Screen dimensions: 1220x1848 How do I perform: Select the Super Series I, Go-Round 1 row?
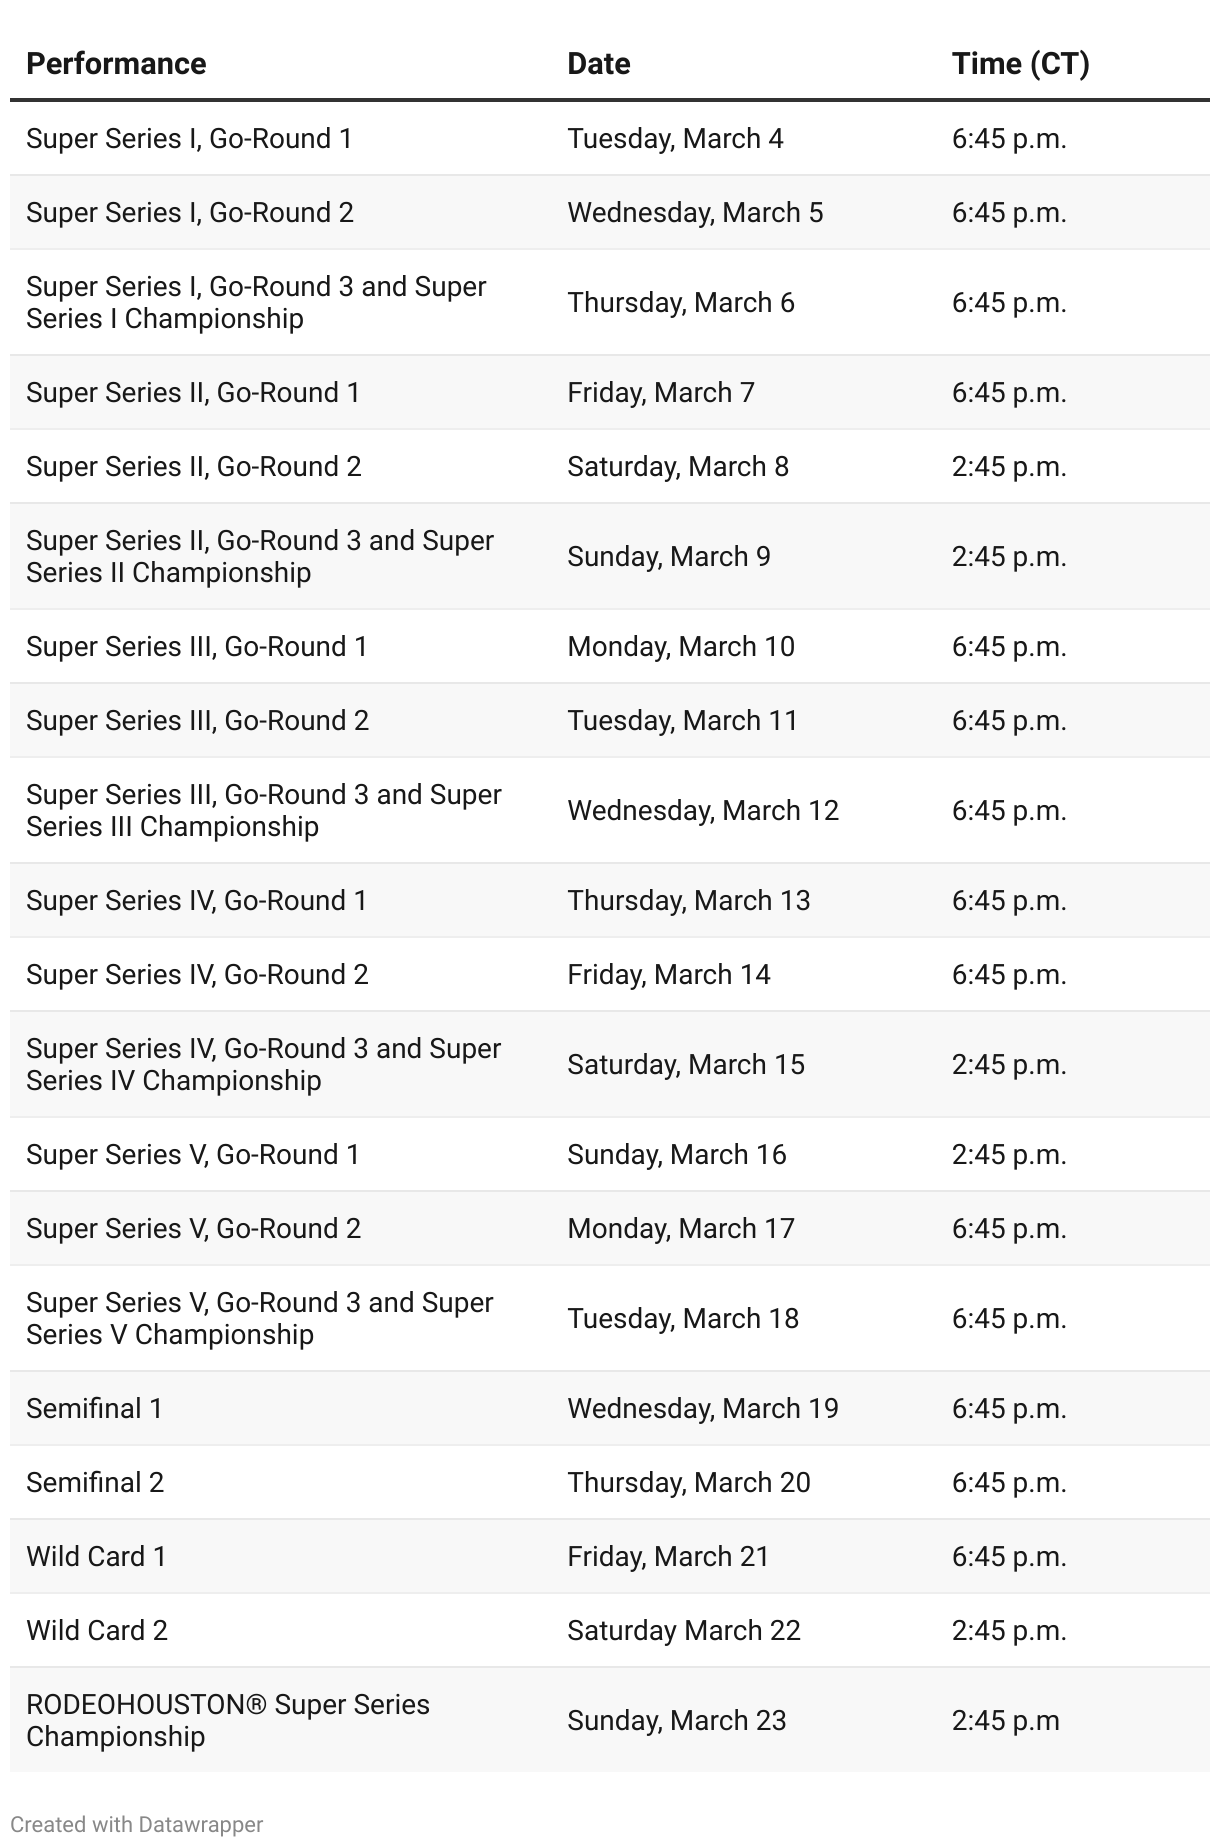[610, 138]
